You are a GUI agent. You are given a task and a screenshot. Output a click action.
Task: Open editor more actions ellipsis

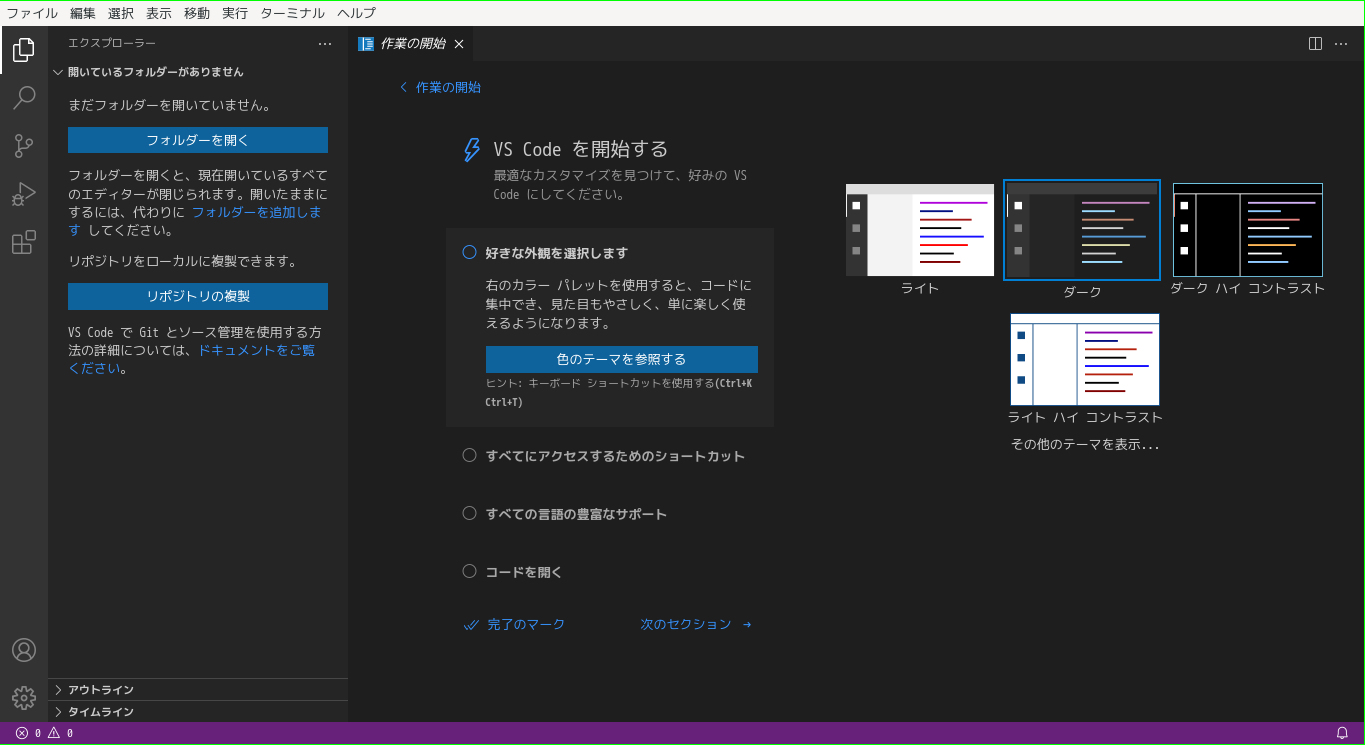[x=1342, y=44]
